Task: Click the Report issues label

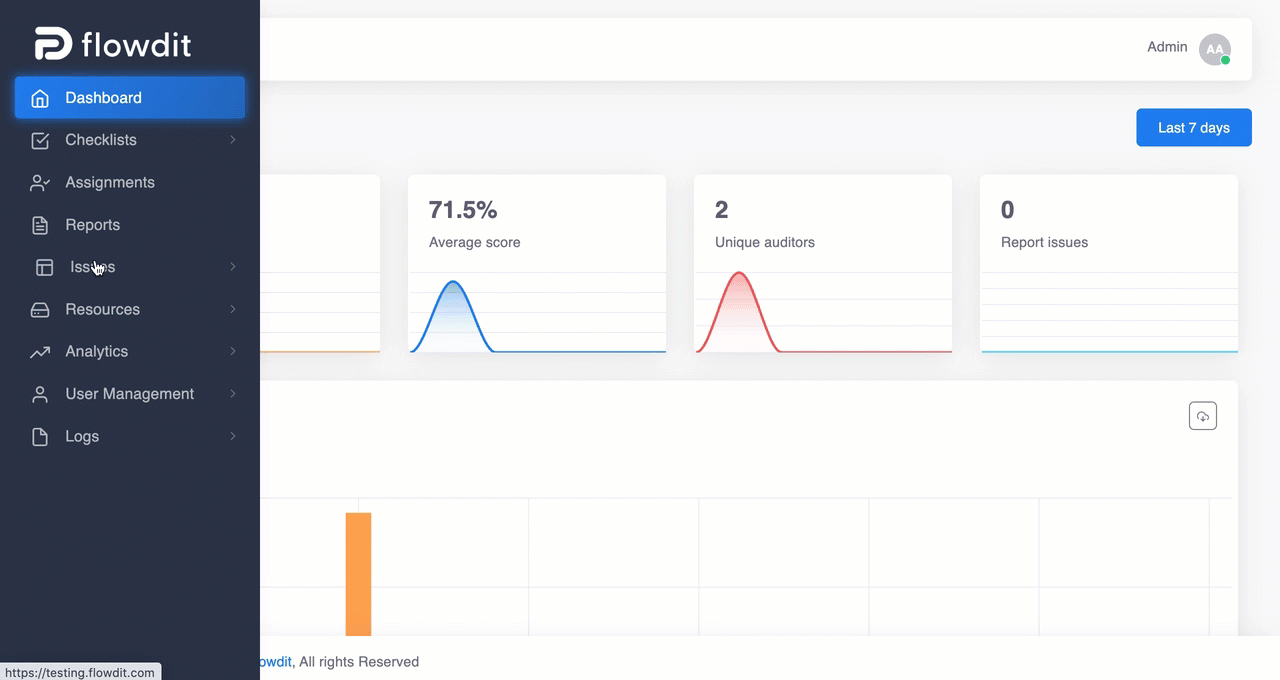Action: (1044, 242)
